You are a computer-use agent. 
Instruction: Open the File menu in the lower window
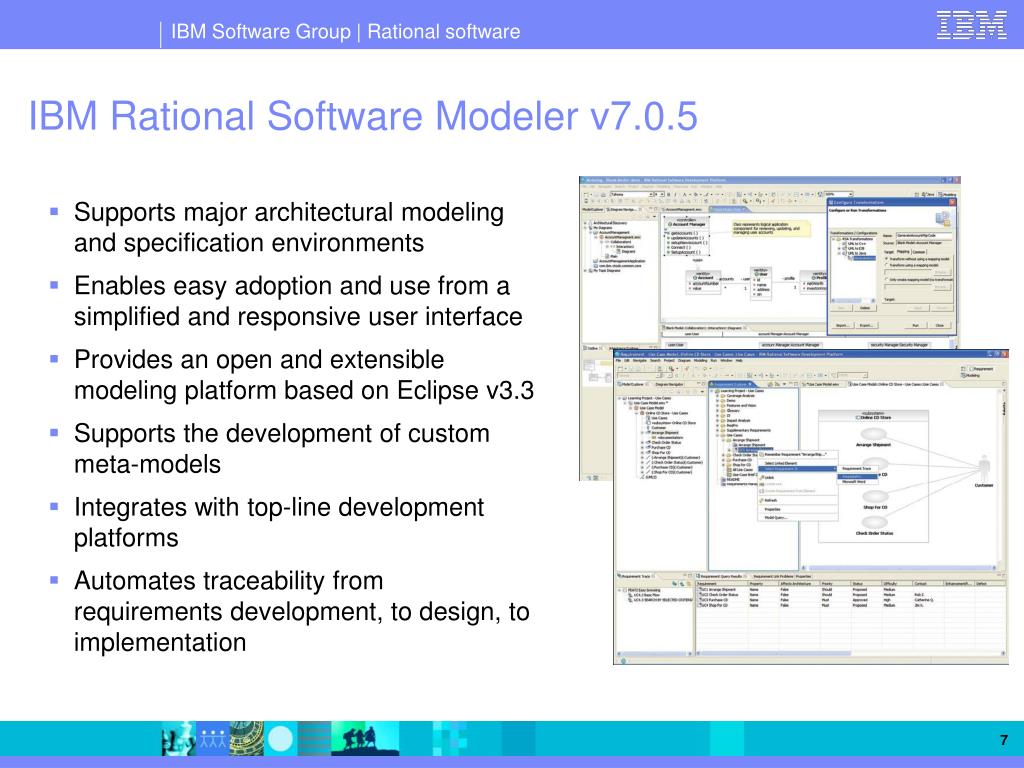coord(618,360)
